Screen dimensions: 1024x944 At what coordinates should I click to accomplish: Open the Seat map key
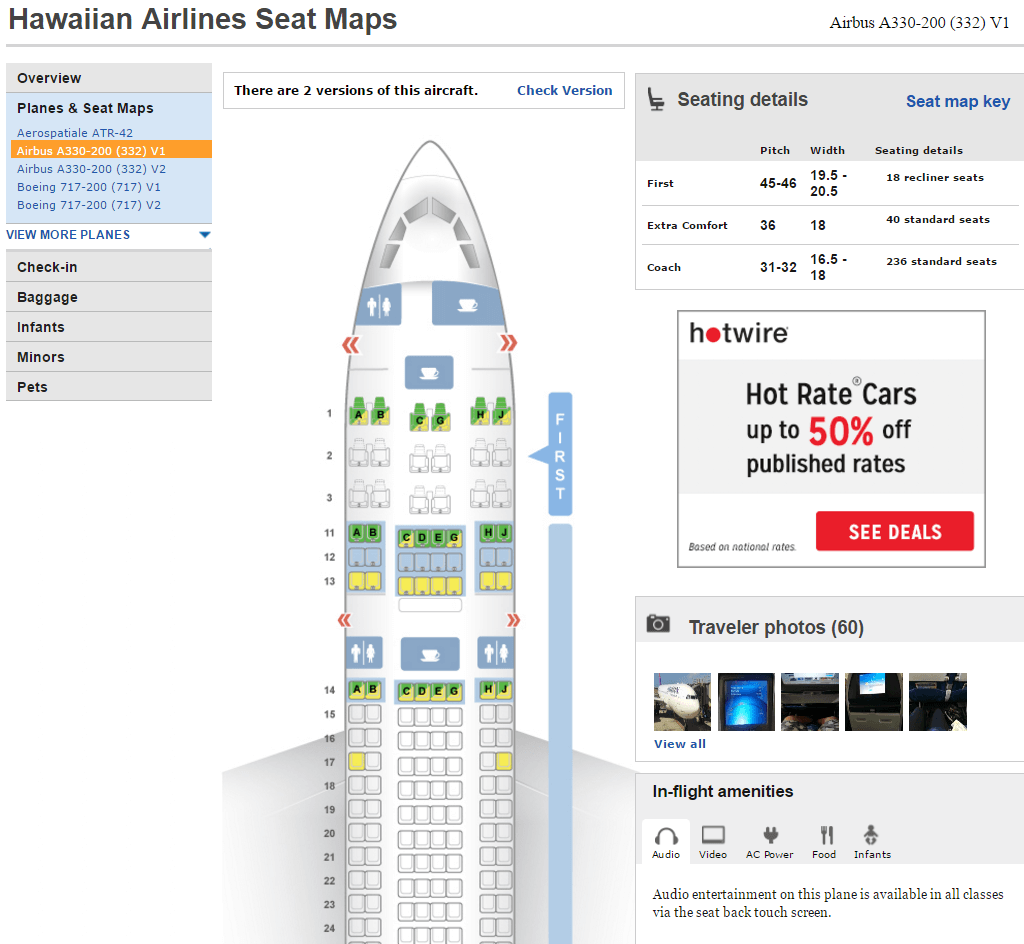tap(957, 101)
